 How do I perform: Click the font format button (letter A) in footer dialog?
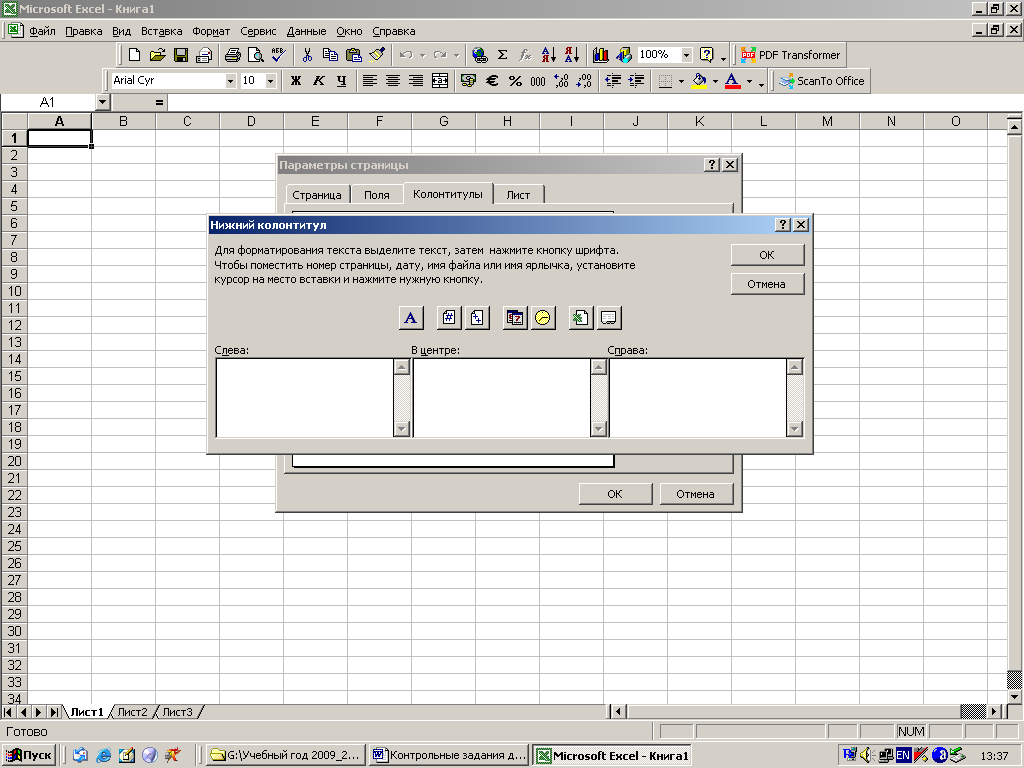[411, 318]
